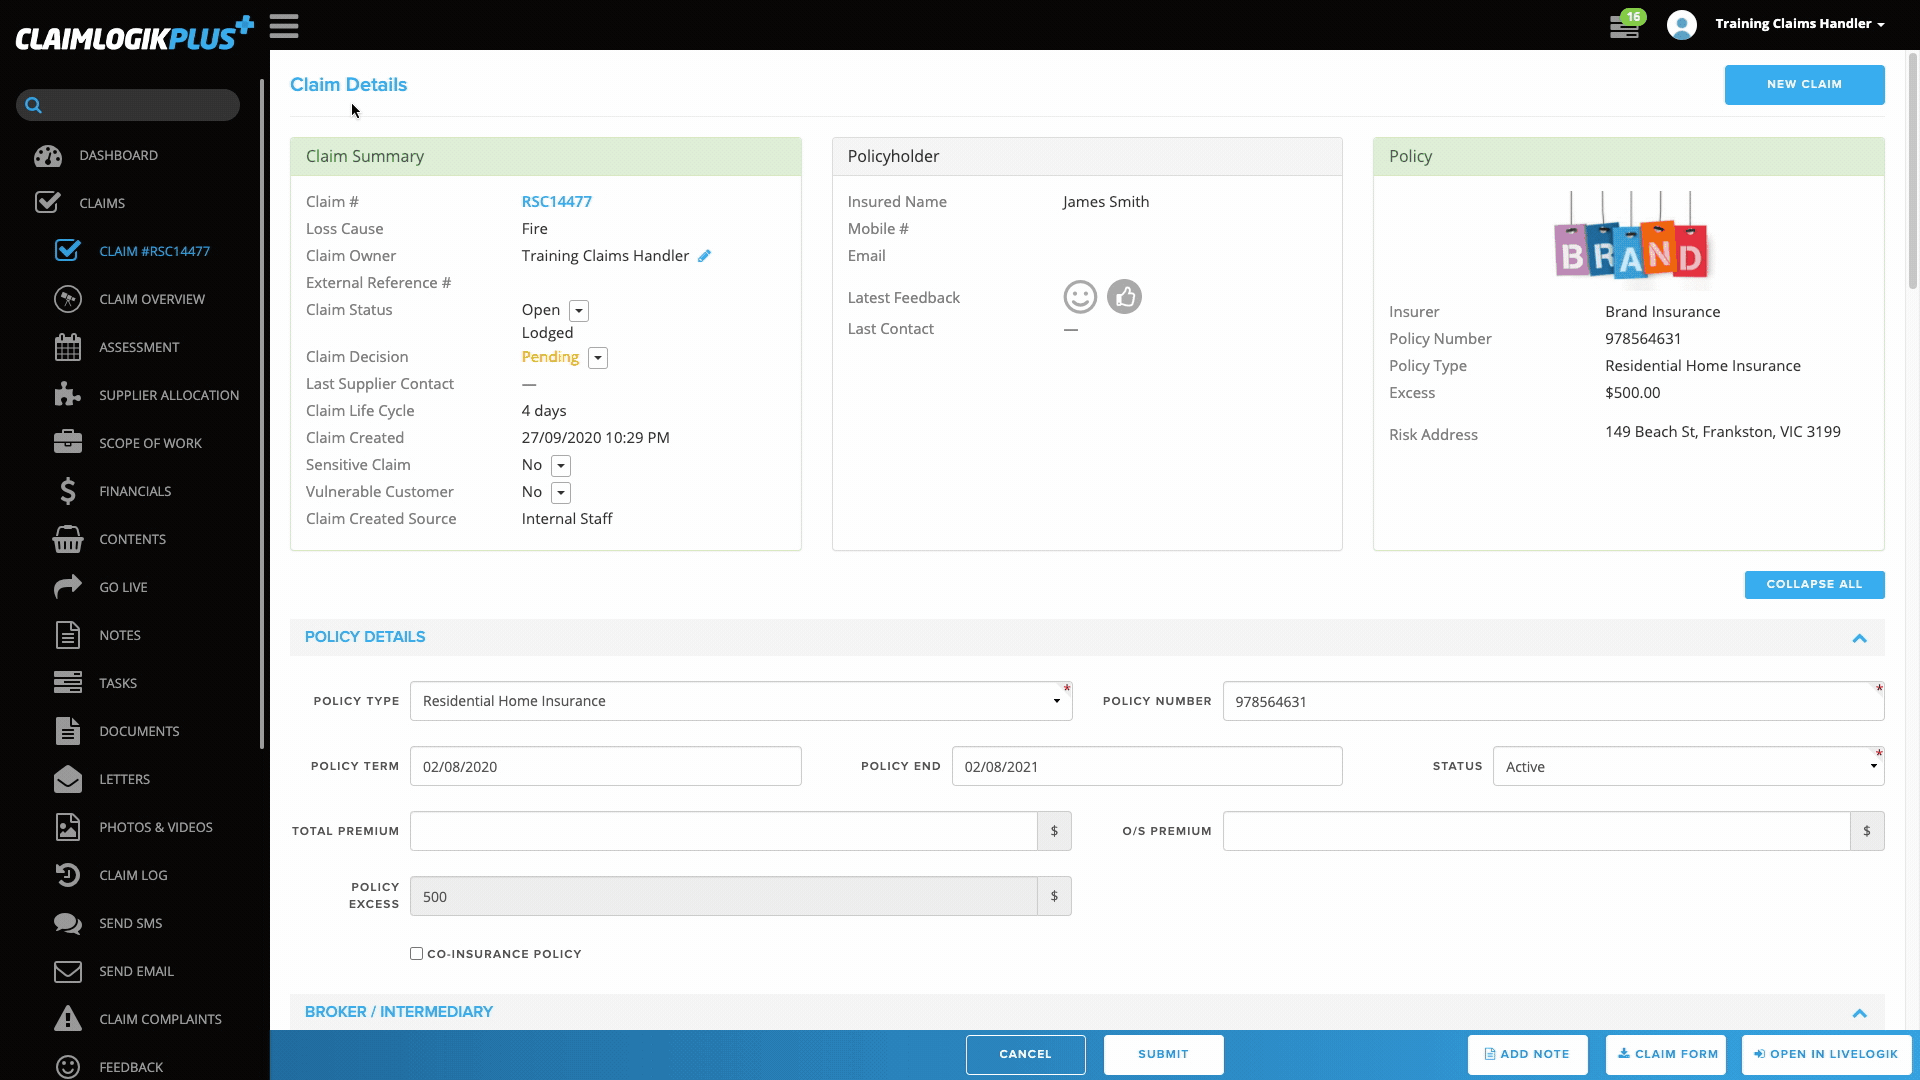The image size is (1920, 1080).
Task: Open the Sensitive Claim dropdown
Action: pyautogui.click(x=561, y=466)
